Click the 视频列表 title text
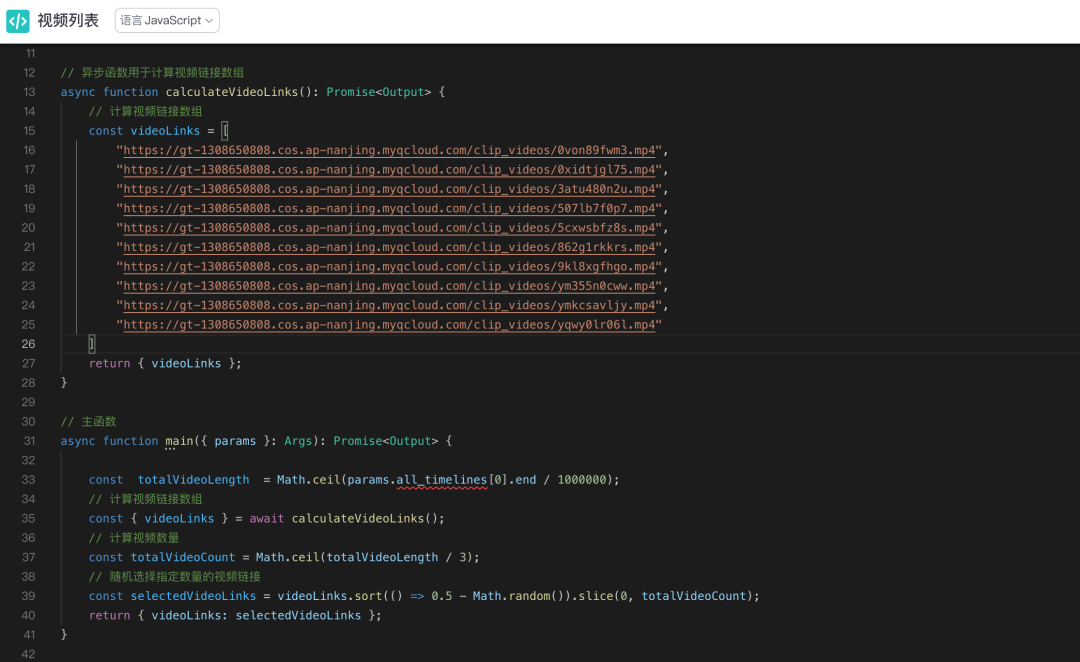The height and width of the screenshot is (662, 1080). [68, 21]
